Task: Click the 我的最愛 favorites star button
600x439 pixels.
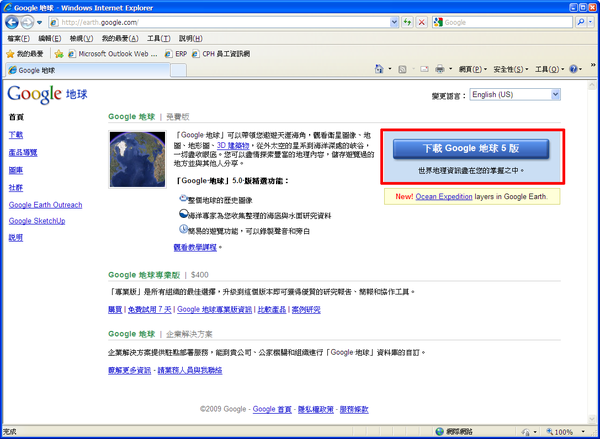Action: (25, 54)
